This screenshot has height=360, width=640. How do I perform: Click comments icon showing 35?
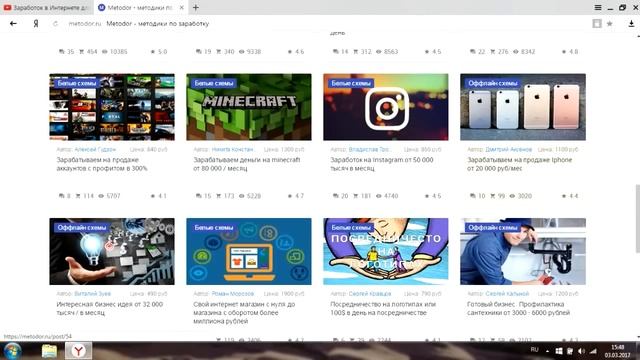(x=62, y=52)
